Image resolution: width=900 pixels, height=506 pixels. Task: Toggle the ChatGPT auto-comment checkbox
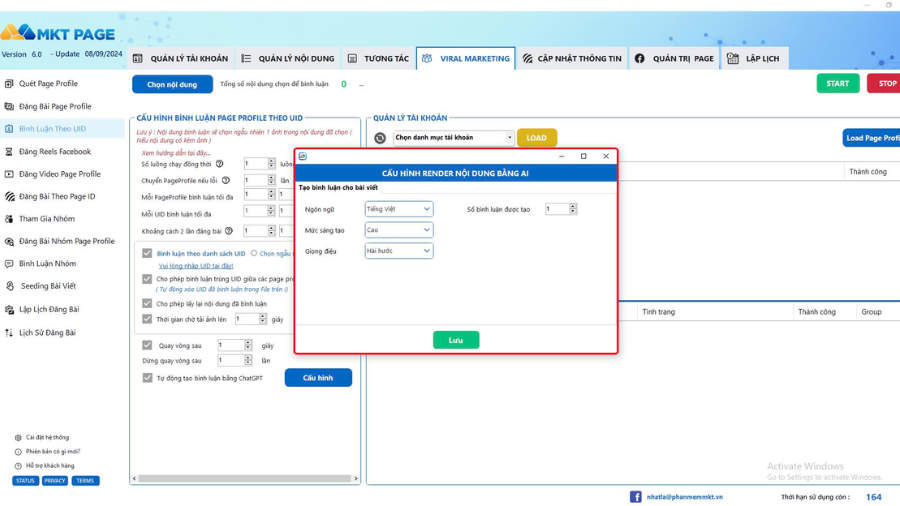(x=148, y=378)
